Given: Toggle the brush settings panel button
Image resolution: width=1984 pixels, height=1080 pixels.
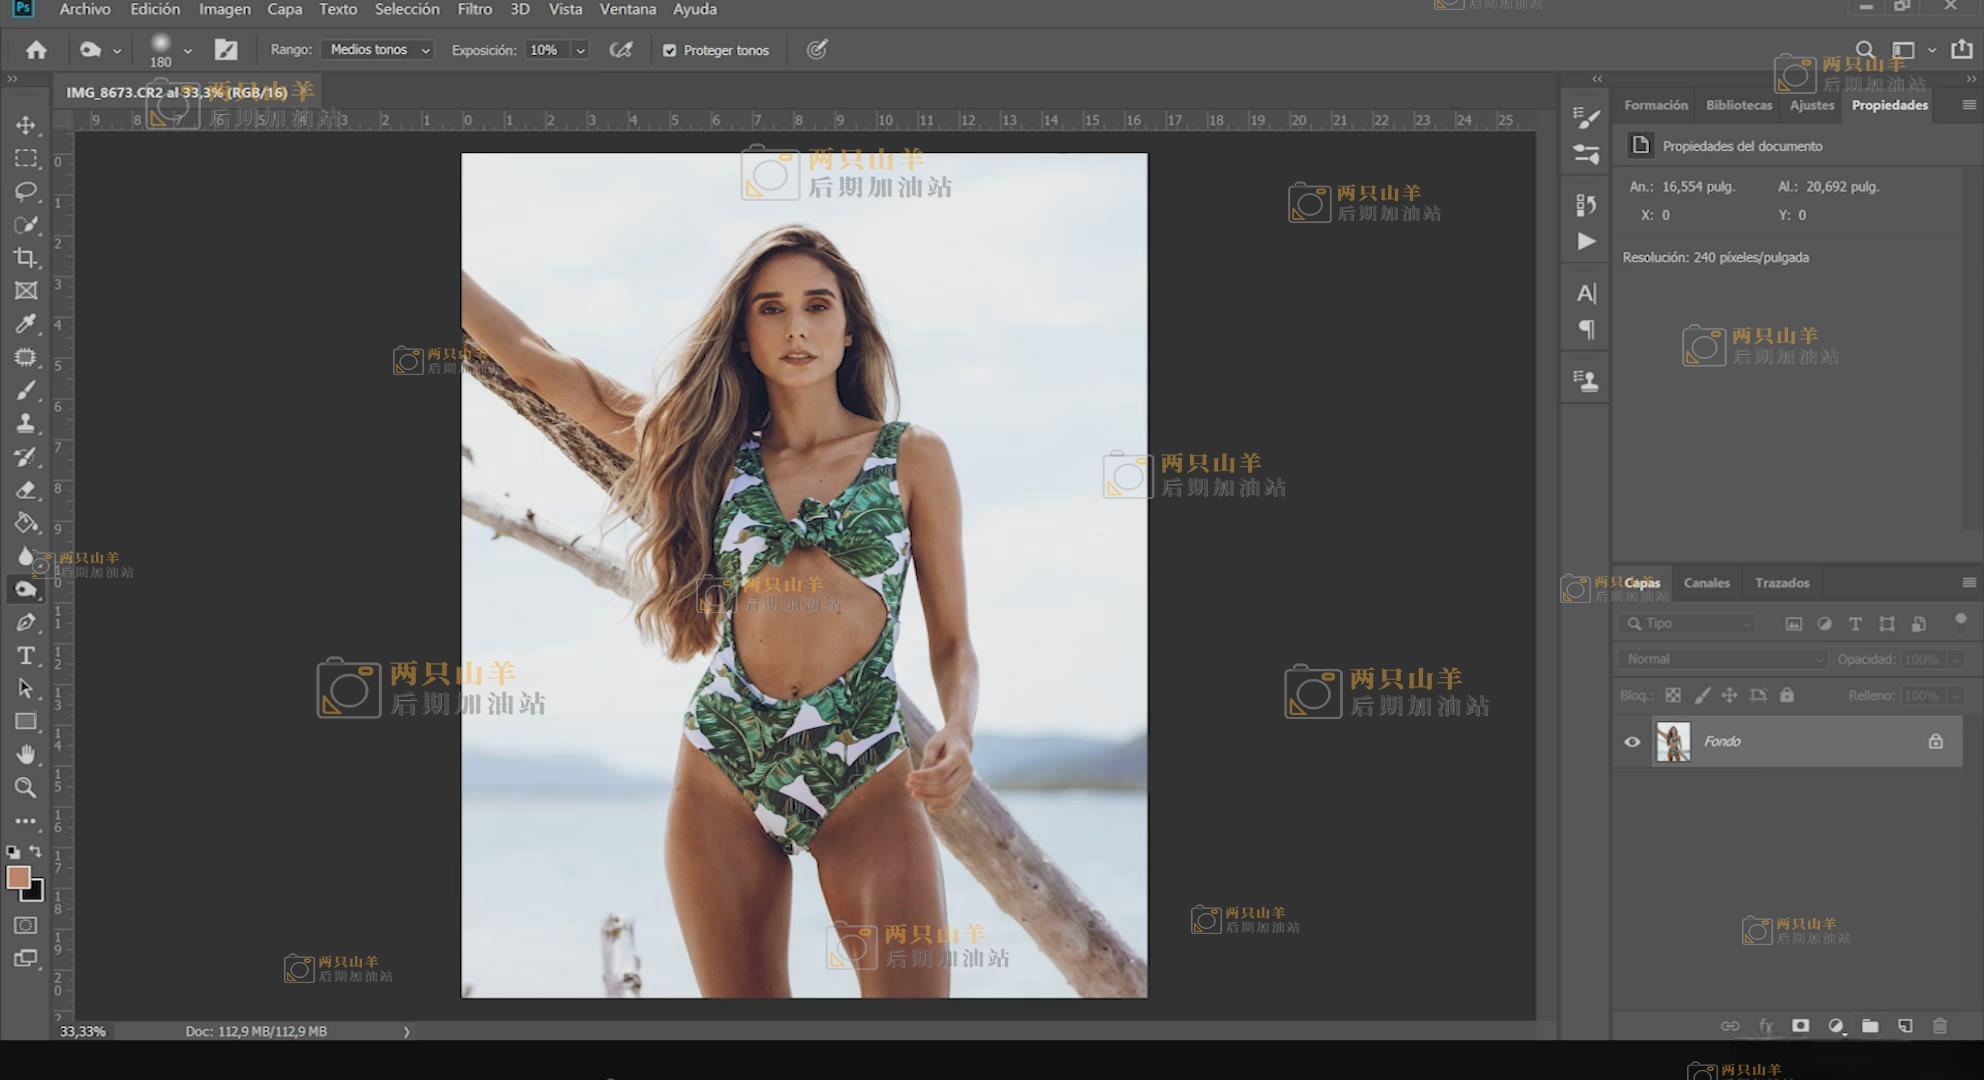Looking at the screenshot, I should point(226,50).
